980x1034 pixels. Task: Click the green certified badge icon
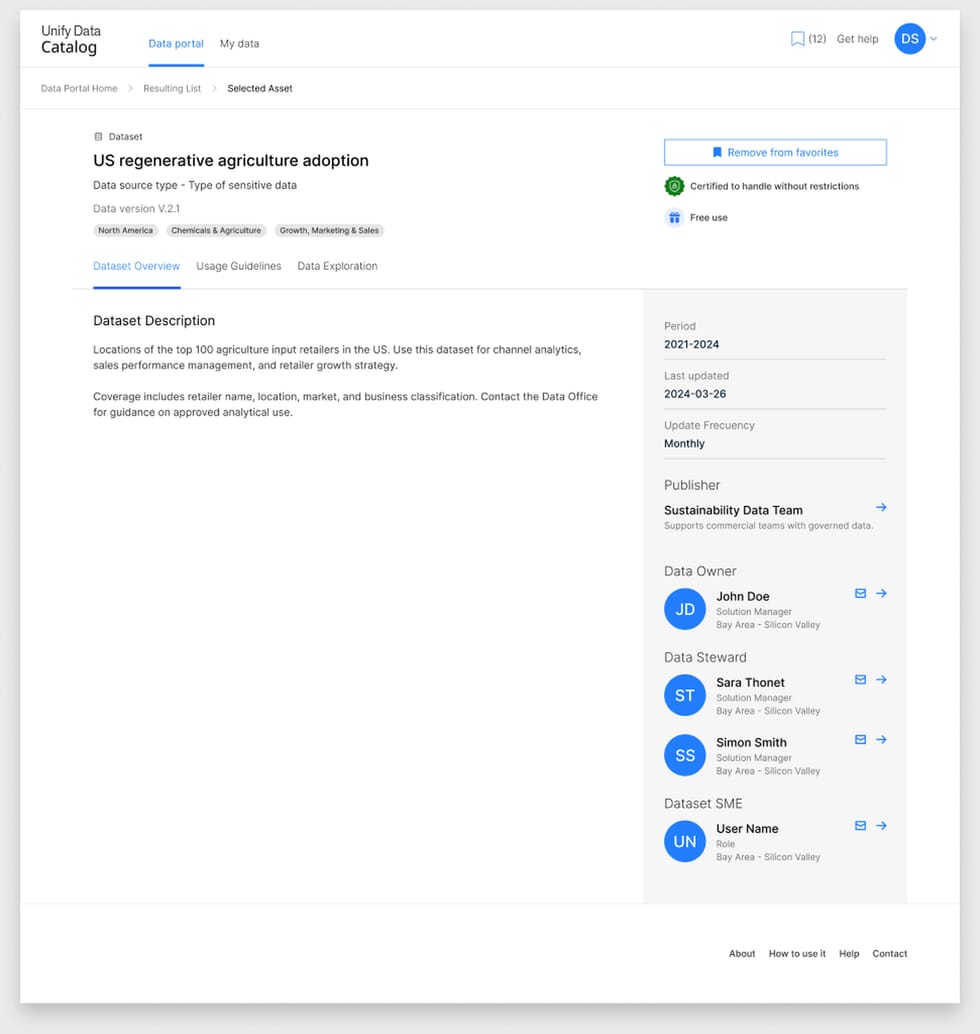(x=674, y=187)
